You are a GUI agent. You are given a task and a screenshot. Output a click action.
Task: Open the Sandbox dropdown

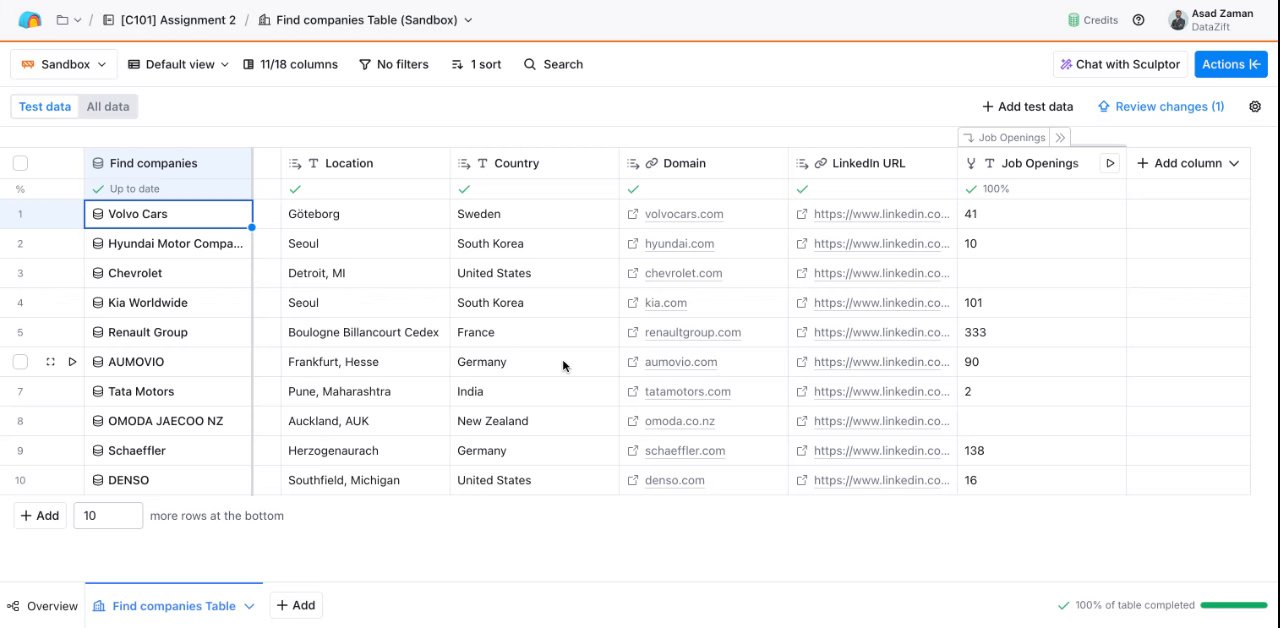click(64, 64)
